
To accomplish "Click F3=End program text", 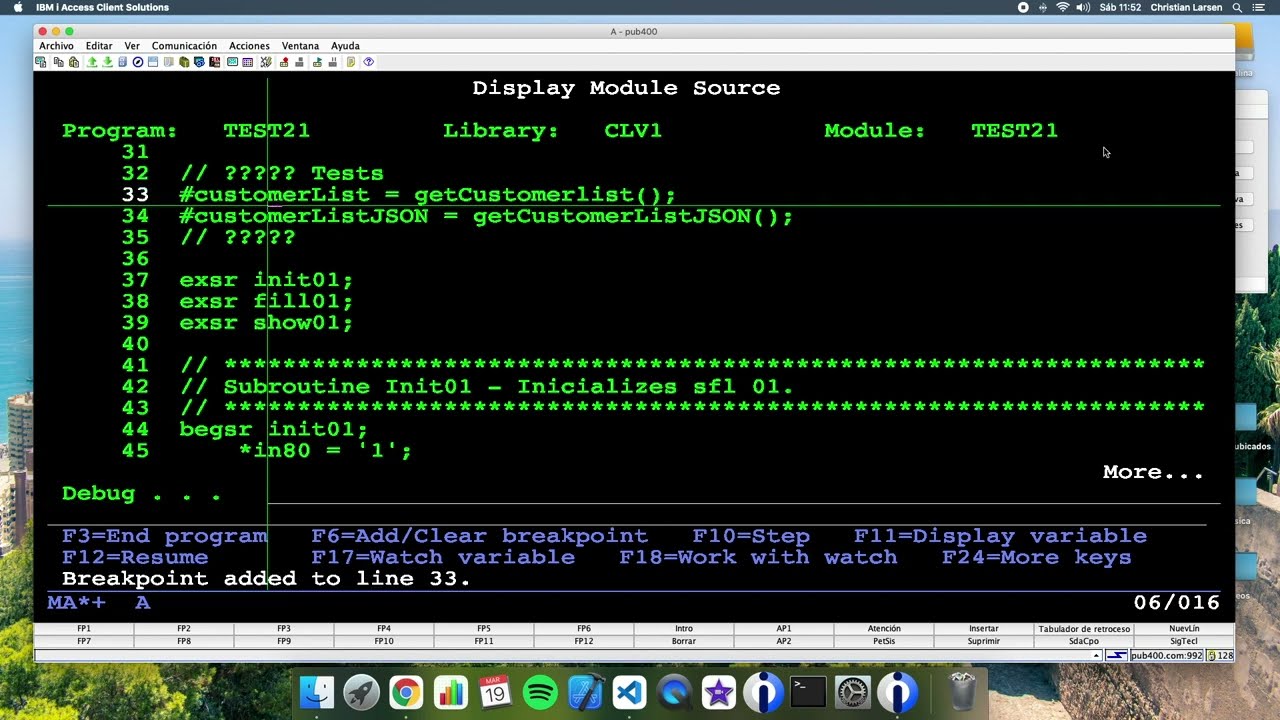I will click(x=164, y=536).
